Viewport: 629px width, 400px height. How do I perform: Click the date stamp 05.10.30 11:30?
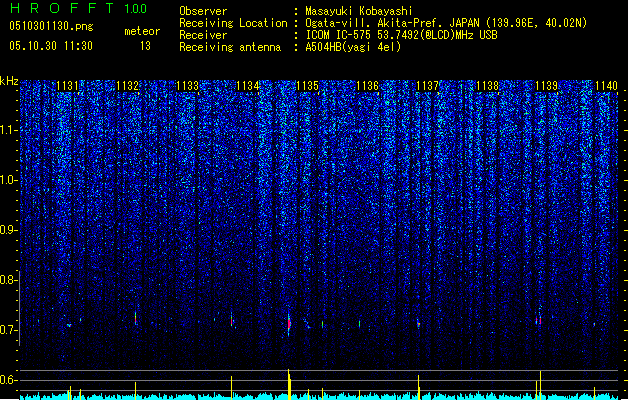pos(51,46)
